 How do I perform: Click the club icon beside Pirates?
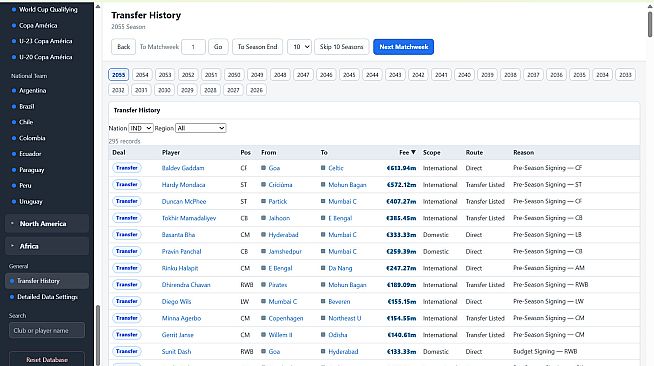point(263,285)
